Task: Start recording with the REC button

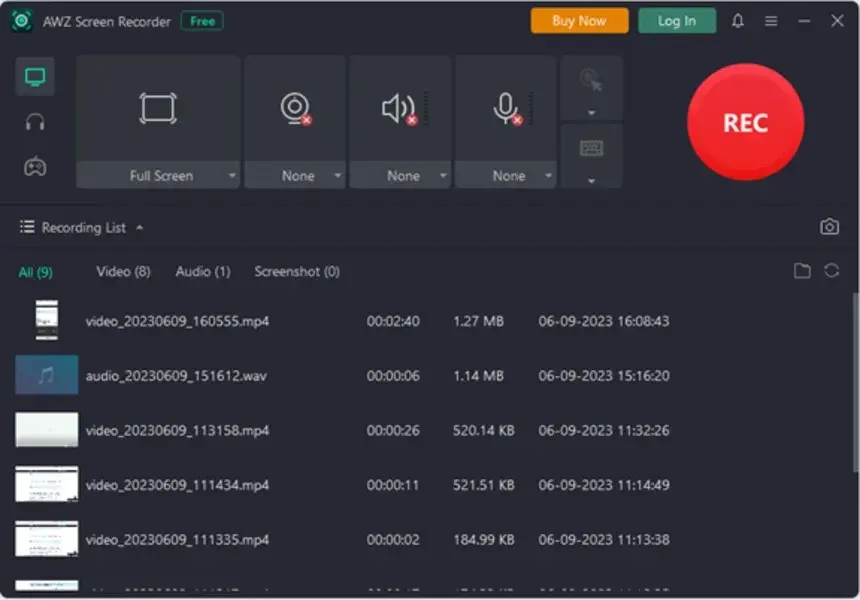Action: (x=746, y=122)
